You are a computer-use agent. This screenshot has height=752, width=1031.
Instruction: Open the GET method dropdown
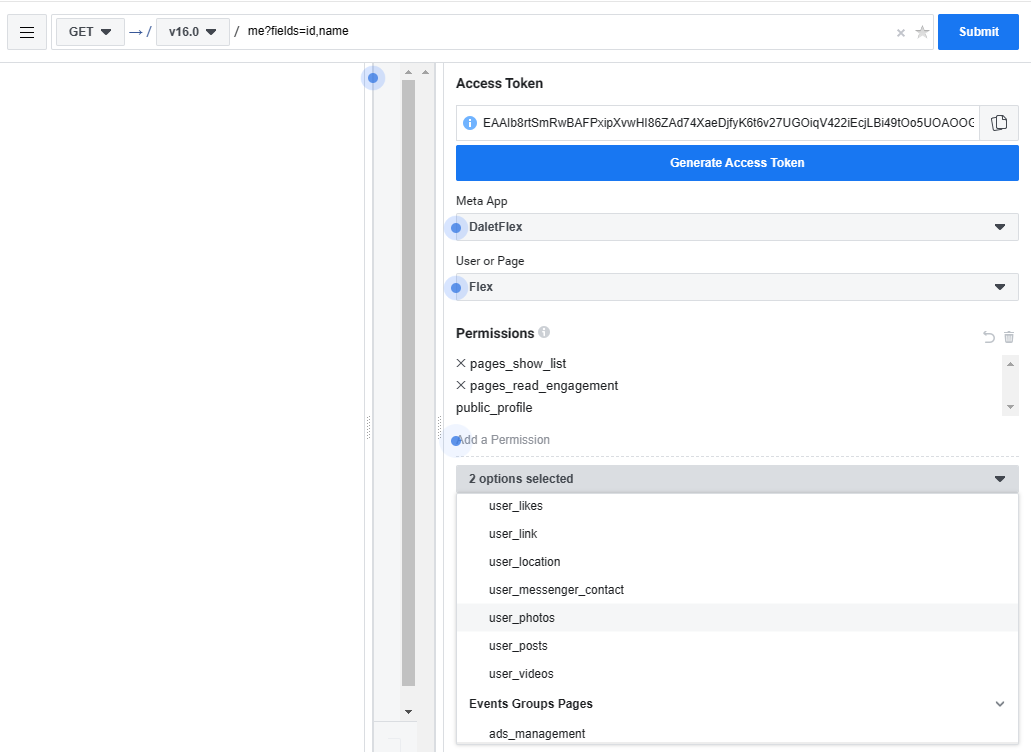click(x=90, y=32)
